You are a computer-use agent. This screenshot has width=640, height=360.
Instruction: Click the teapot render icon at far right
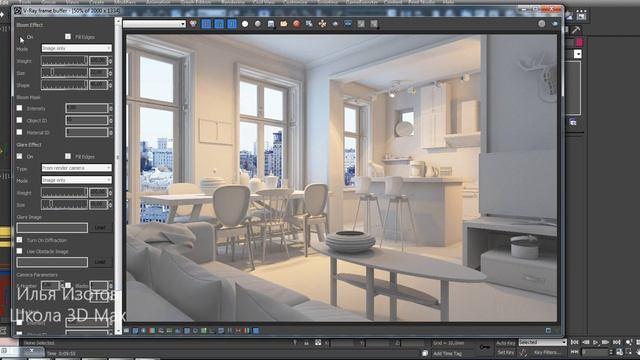555,24
